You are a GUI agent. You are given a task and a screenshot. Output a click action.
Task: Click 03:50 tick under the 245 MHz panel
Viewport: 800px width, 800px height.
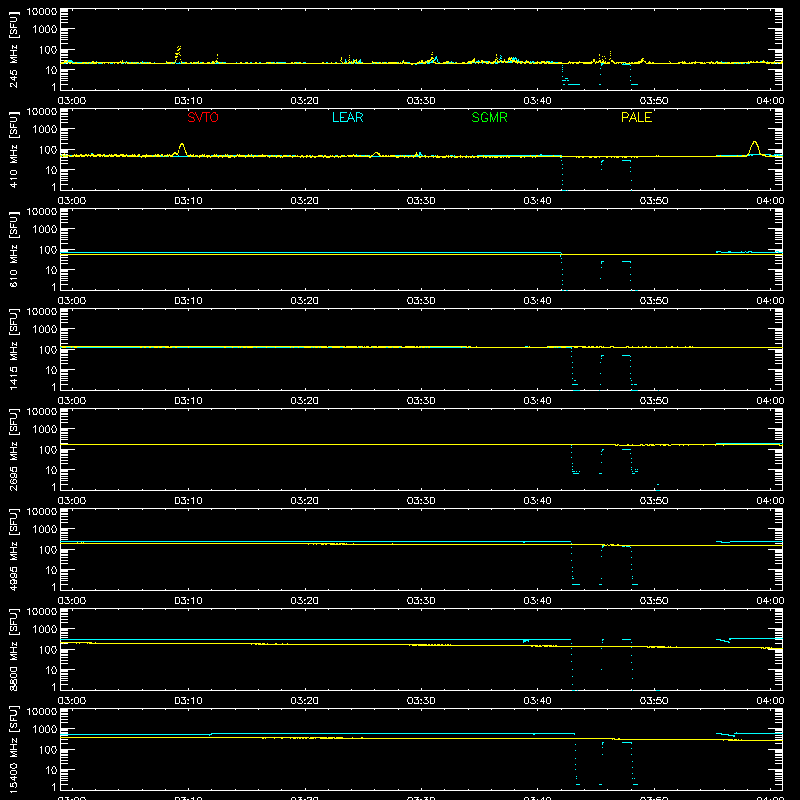[654, 101]
